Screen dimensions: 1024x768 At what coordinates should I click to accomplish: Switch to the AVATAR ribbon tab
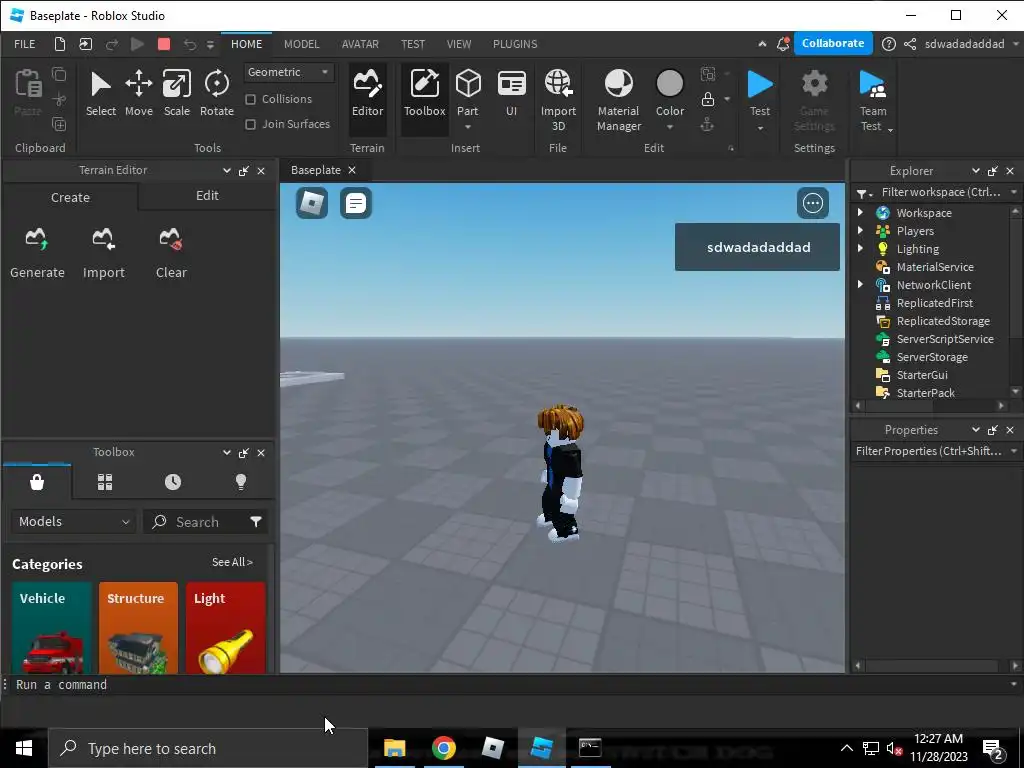pyautogui.click(x=360, y=44)
